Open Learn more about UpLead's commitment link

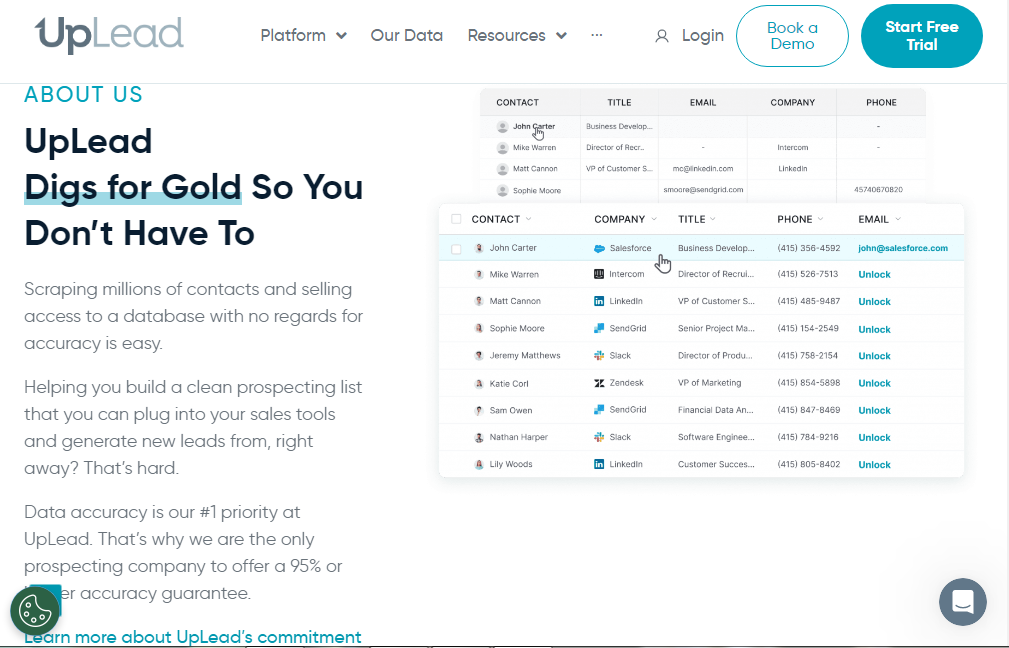(x=193, y=637)
